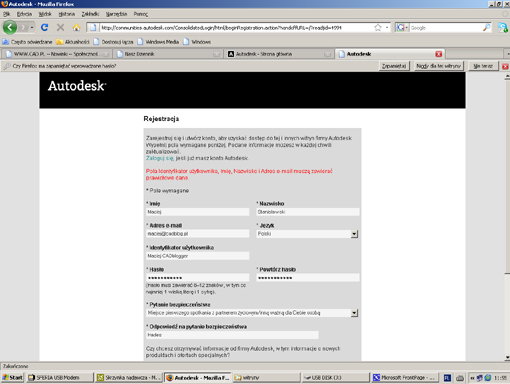Open the Windows Start menu

13,378
